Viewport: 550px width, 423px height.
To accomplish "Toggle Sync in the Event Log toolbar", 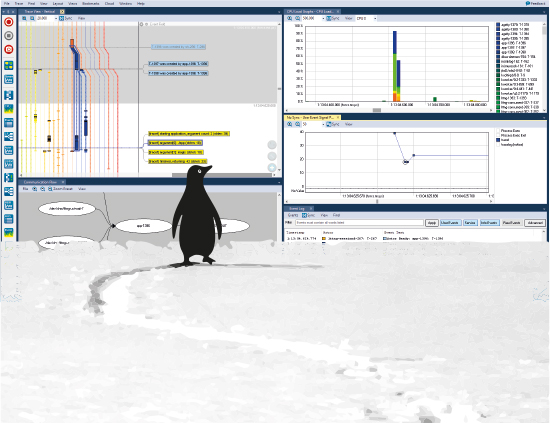I will [308, 215].
